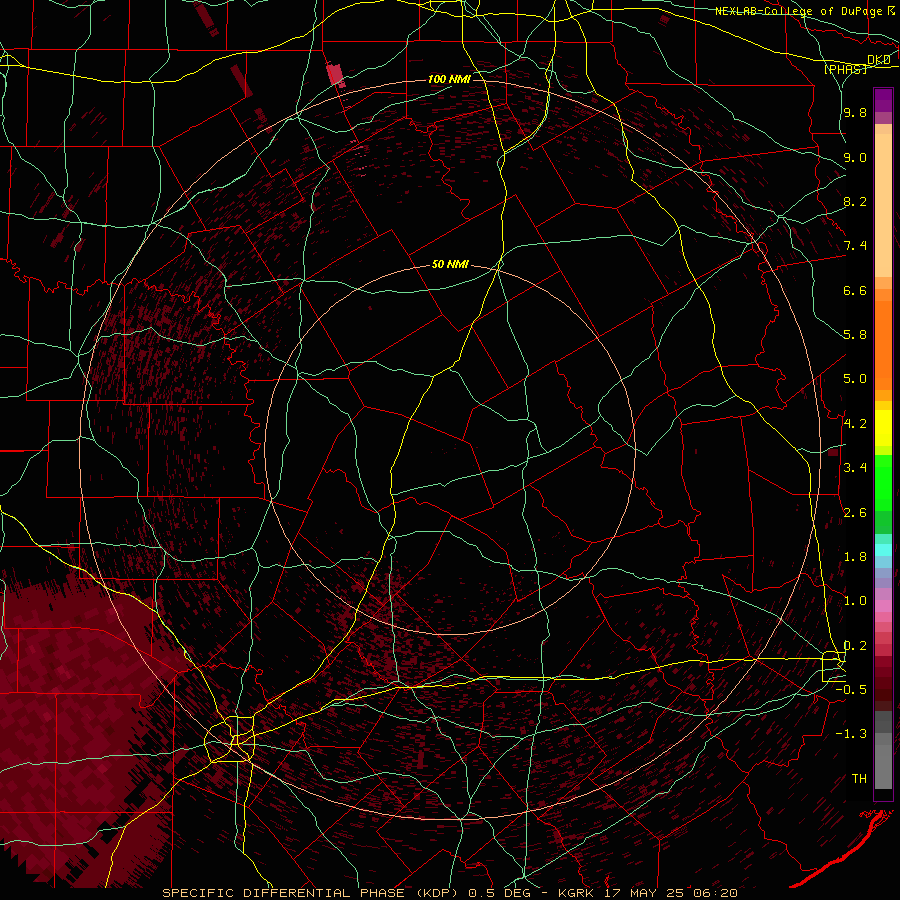Pick the pink segment of the color bar
The width and height of the screenshot is (900, 900).
(883, 606)
